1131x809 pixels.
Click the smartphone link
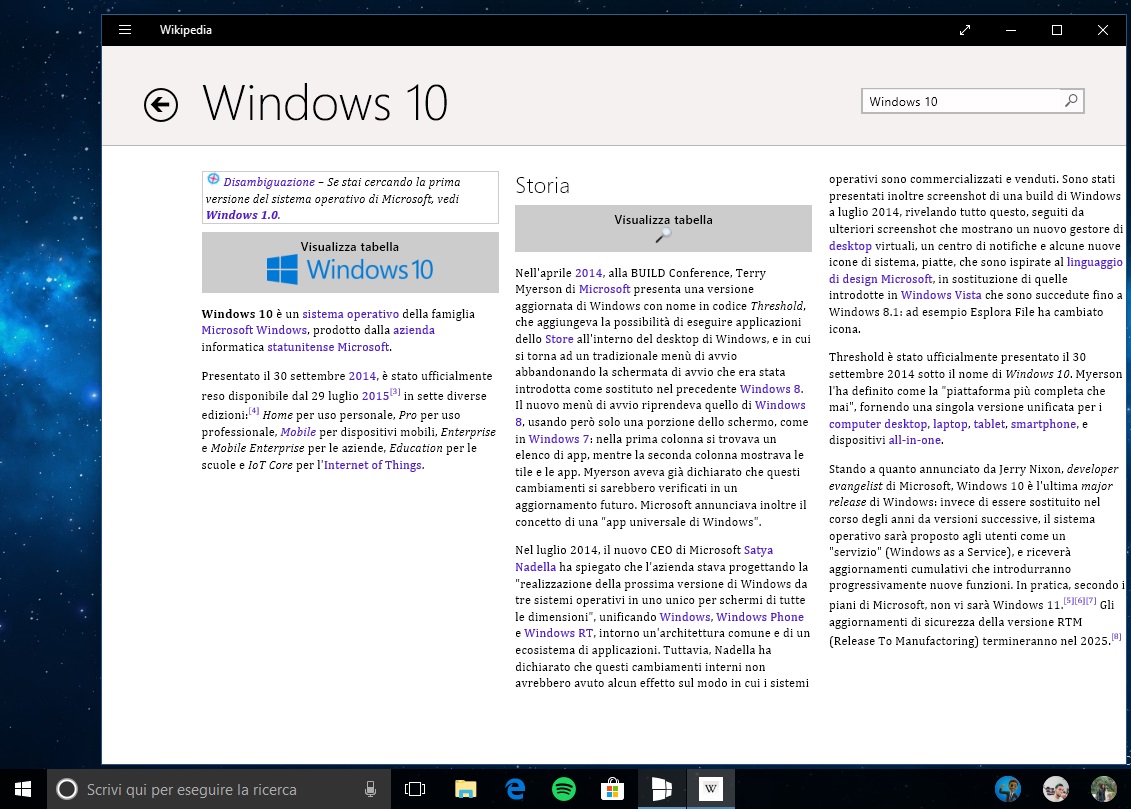1043,424
